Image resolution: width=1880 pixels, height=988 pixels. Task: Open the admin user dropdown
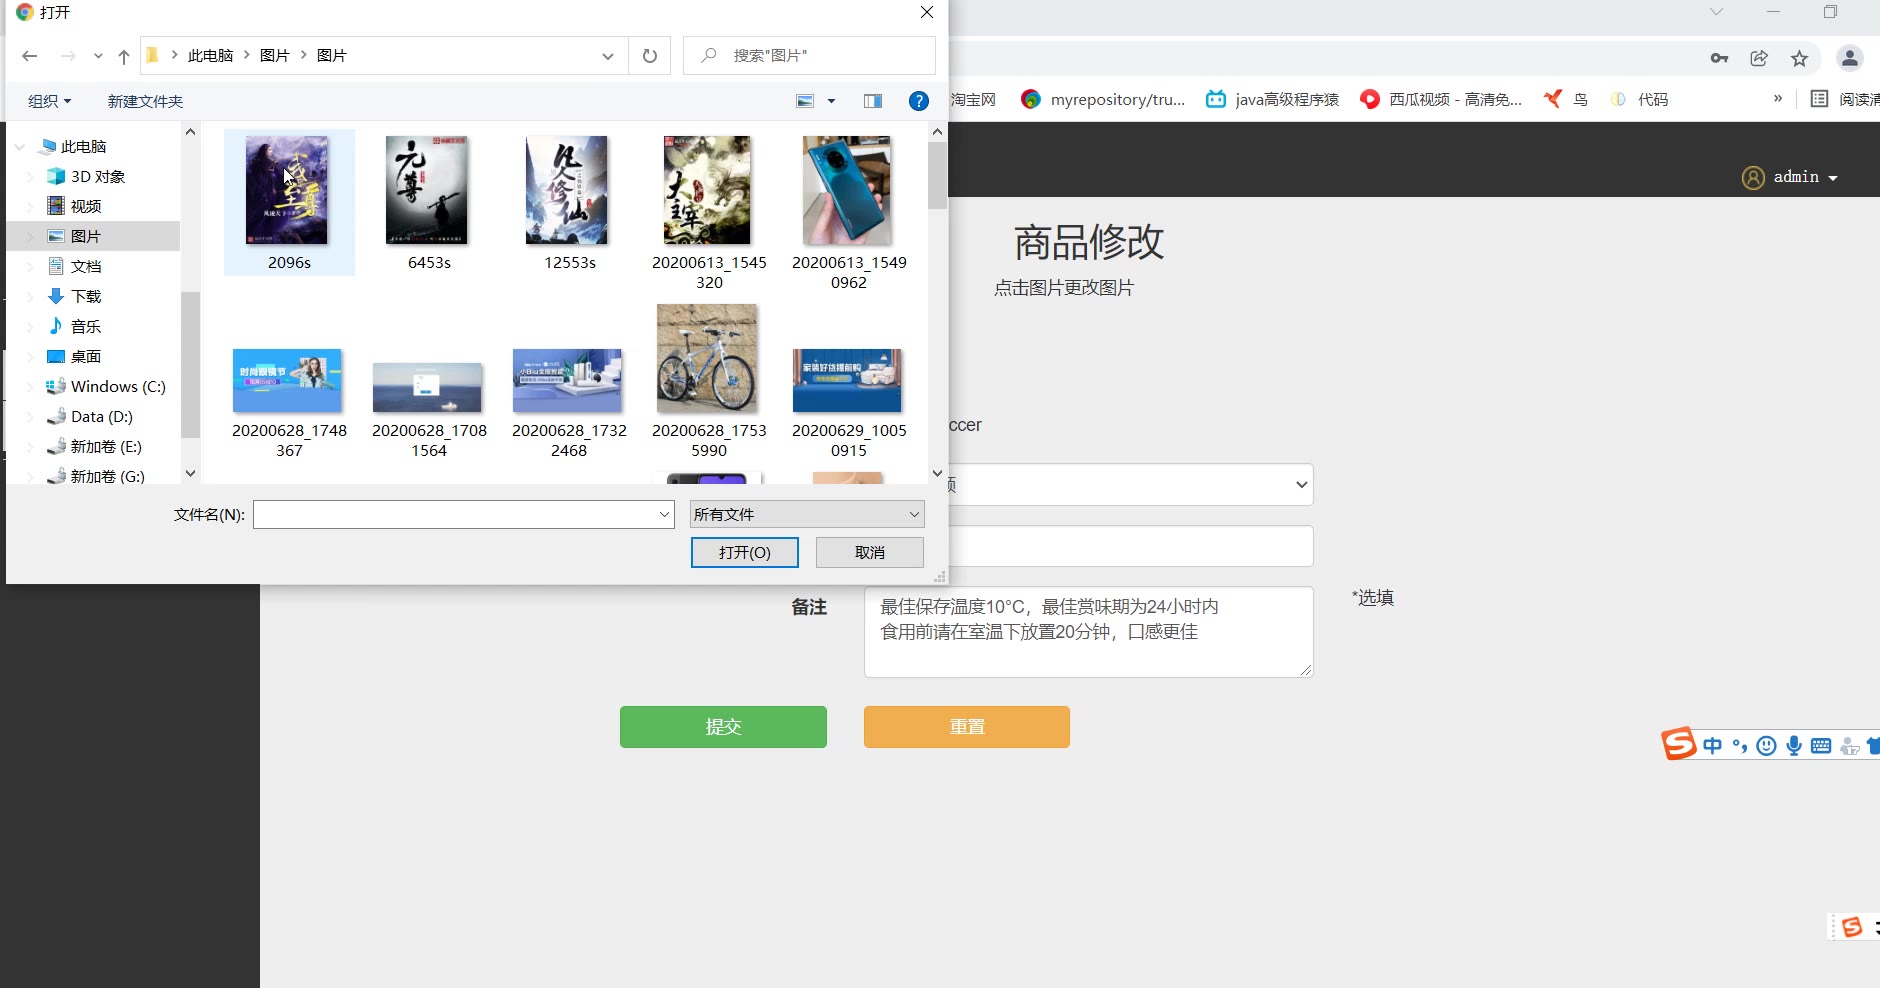pyautogui.click(x=1806, y=177)
